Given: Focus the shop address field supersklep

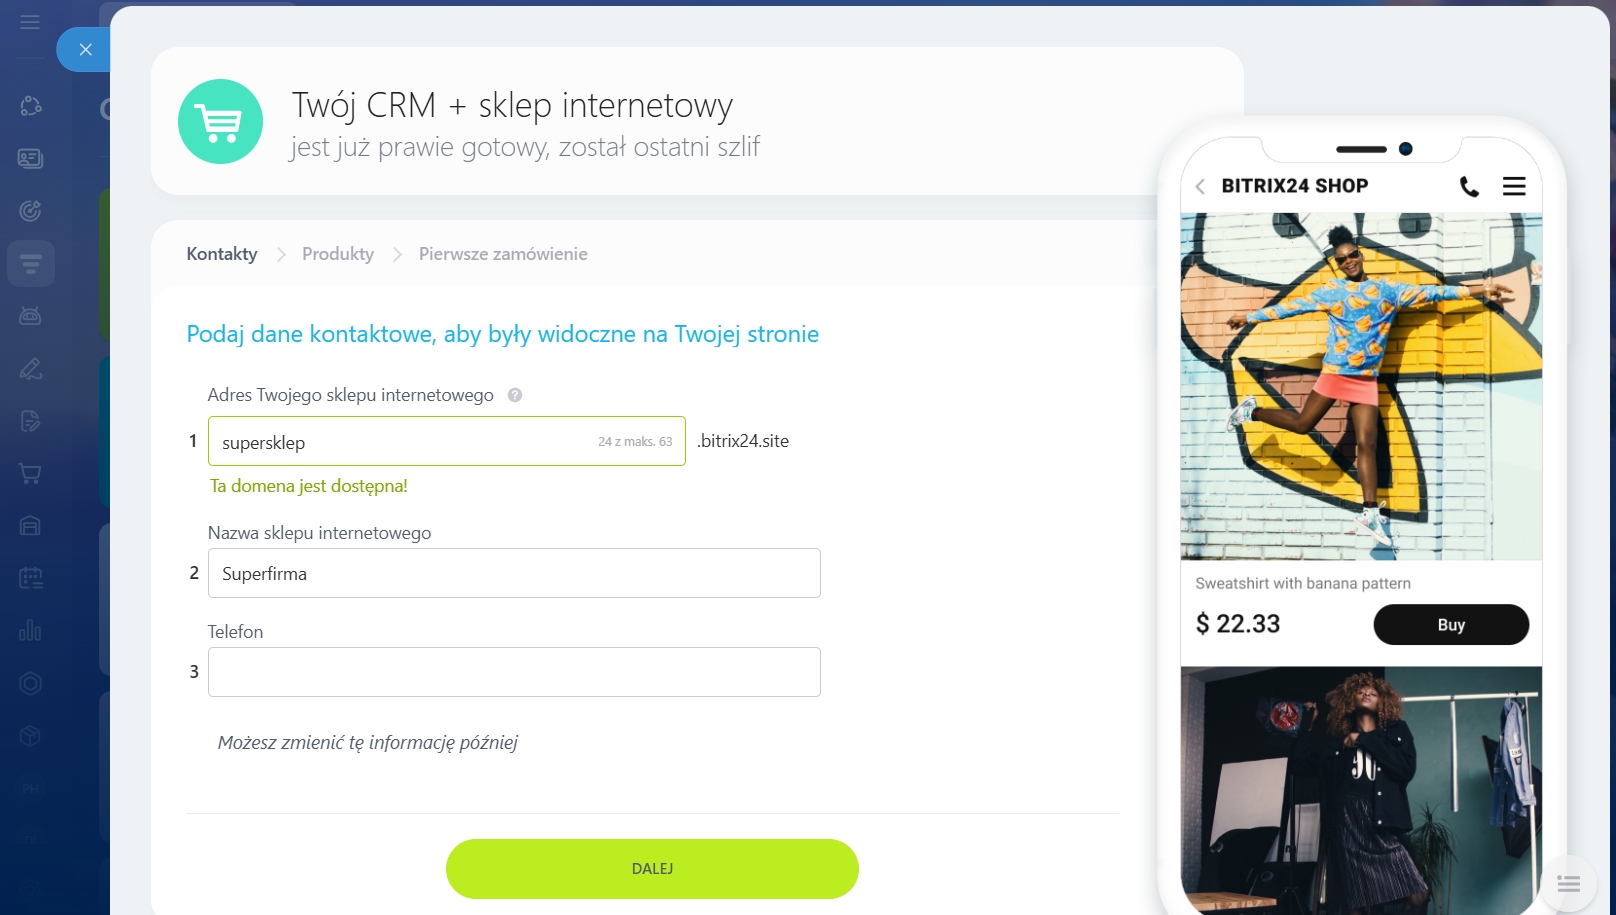Looking at the screenshot, I should (447, 441).
